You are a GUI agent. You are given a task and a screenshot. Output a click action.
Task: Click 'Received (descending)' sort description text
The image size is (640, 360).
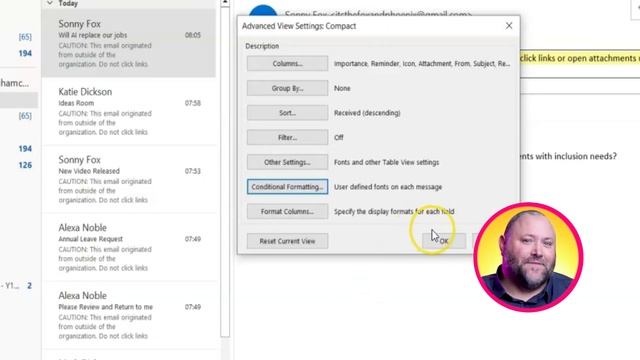point(367,113)
